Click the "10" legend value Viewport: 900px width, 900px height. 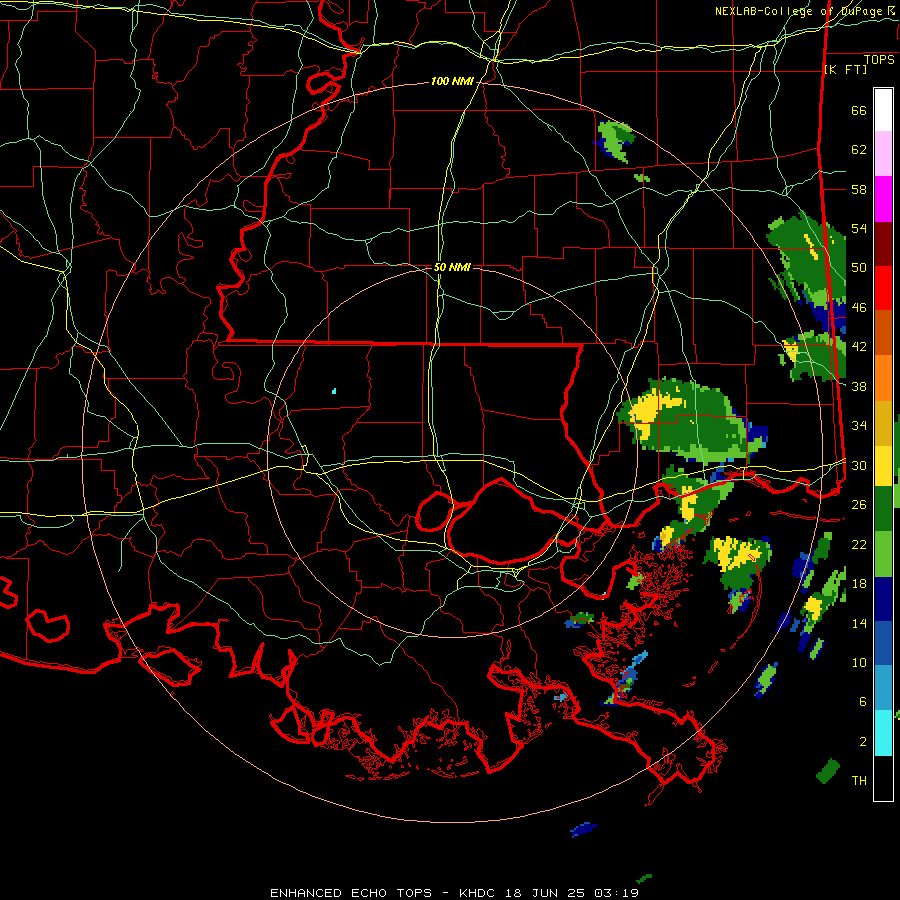point(859,662)
